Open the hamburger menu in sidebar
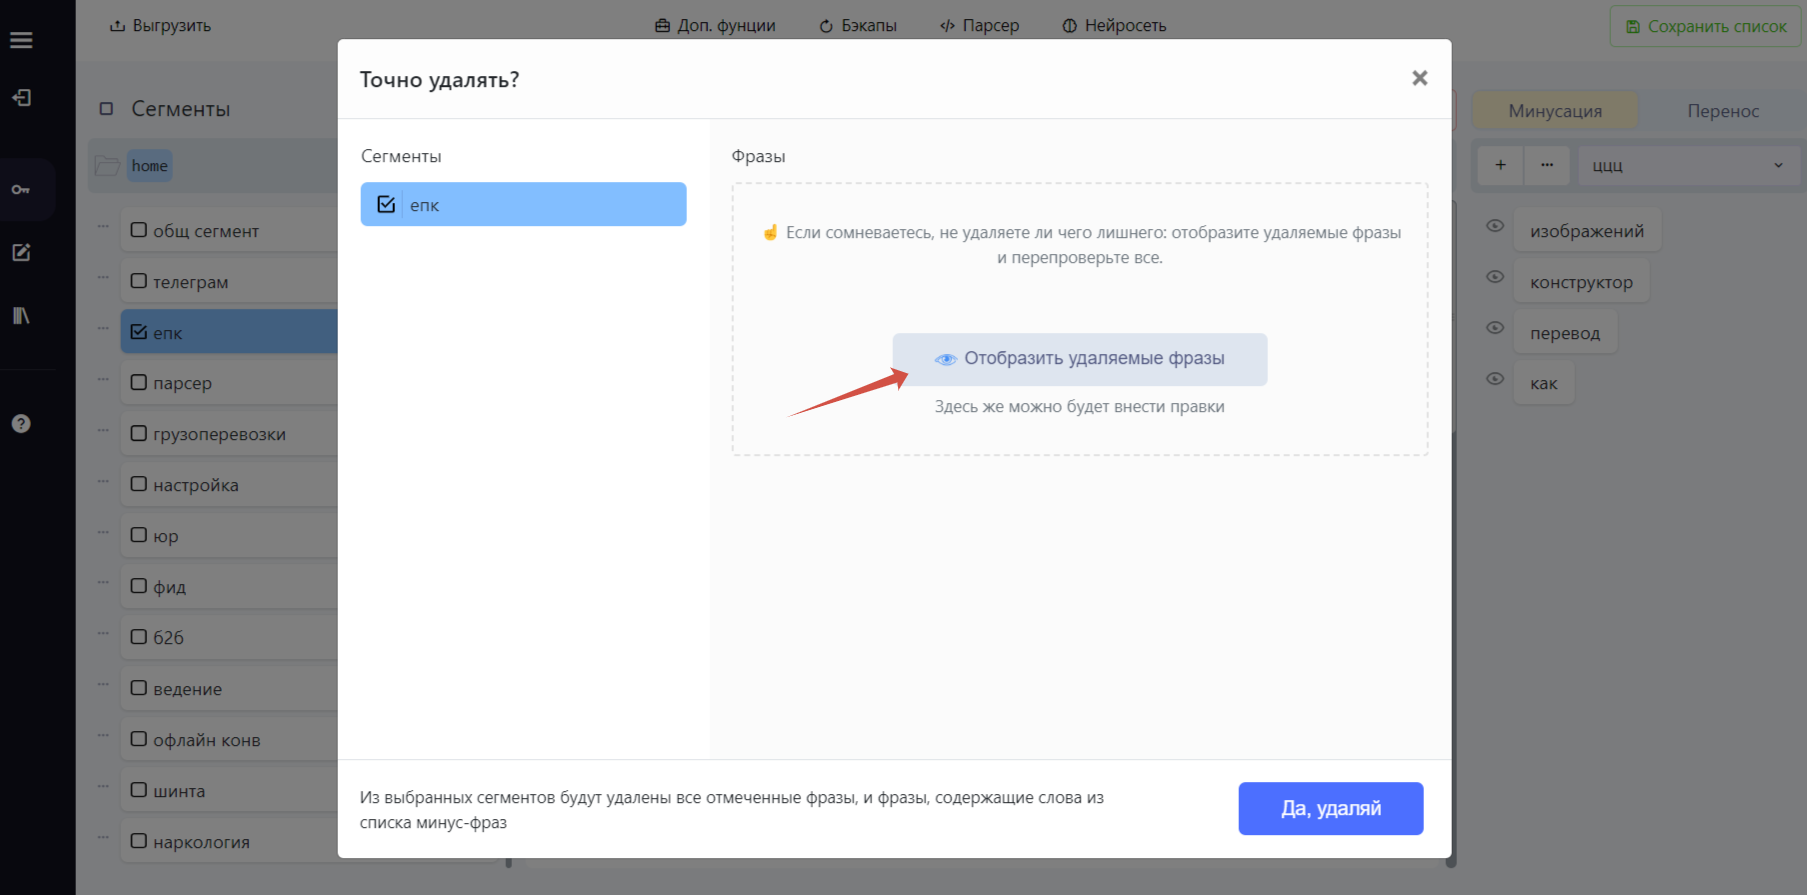 (21, 40)
